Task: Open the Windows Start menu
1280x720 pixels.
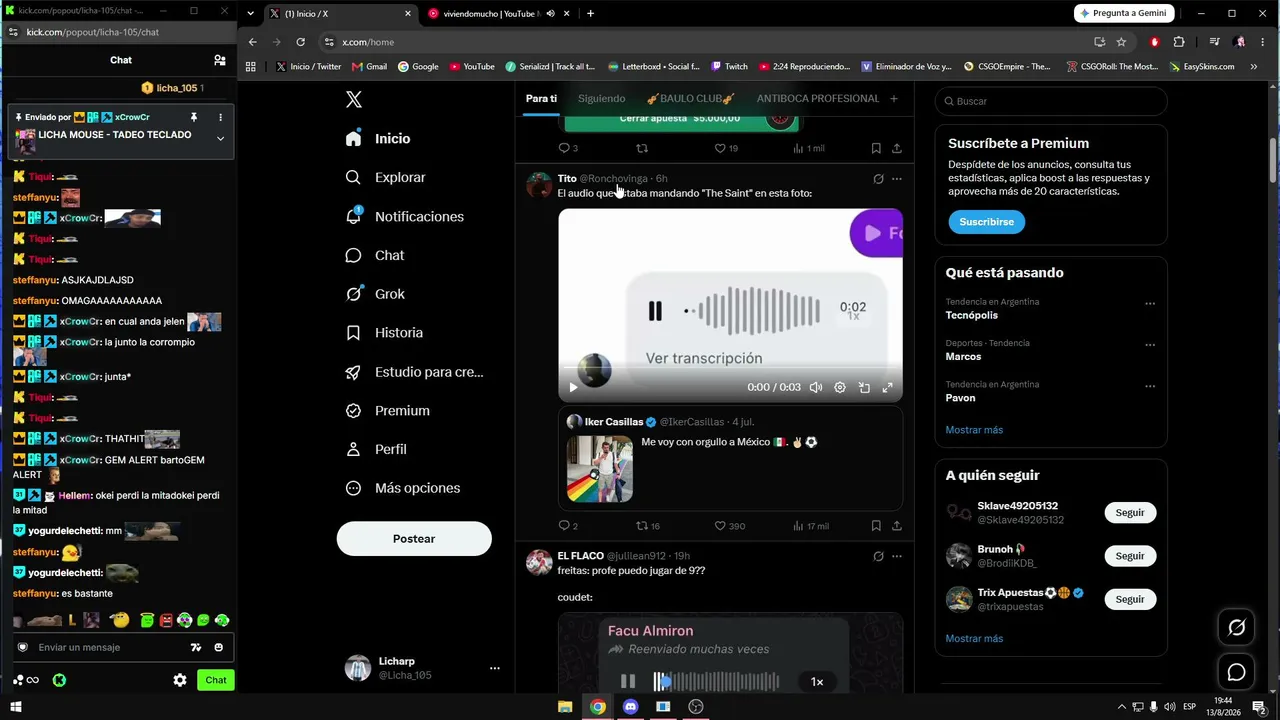Action: (15, 707)
